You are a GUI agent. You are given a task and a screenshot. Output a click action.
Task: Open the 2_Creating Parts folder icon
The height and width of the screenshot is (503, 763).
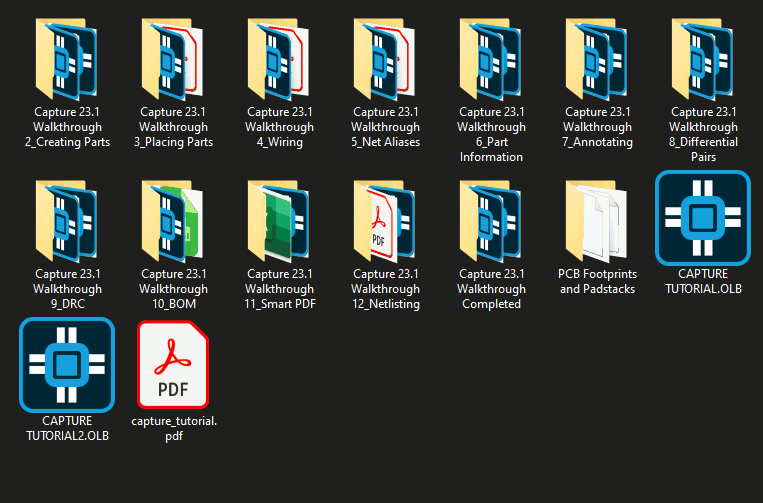(67, 59)
